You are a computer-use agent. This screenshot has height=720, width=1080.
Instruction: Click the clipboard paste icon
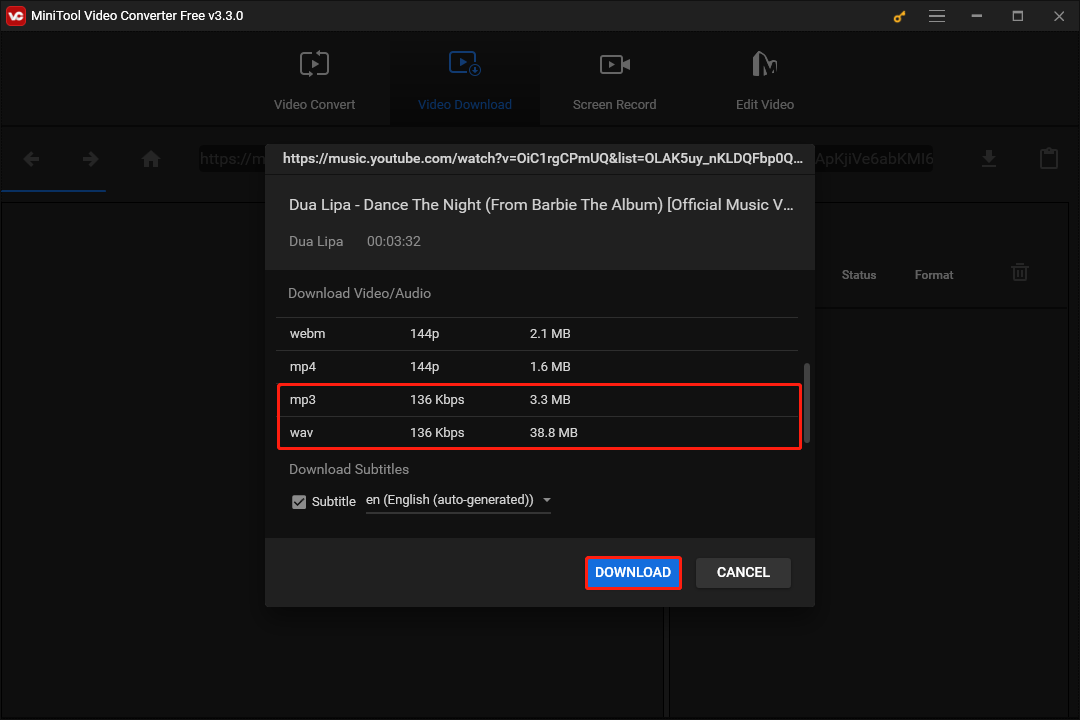point(1048,158)
